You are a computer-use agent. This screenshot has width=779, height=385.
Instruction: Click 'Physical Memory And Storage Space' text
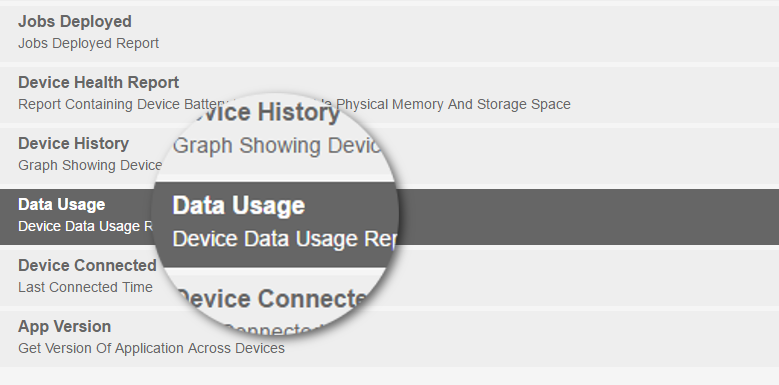[x=453, y=104]
